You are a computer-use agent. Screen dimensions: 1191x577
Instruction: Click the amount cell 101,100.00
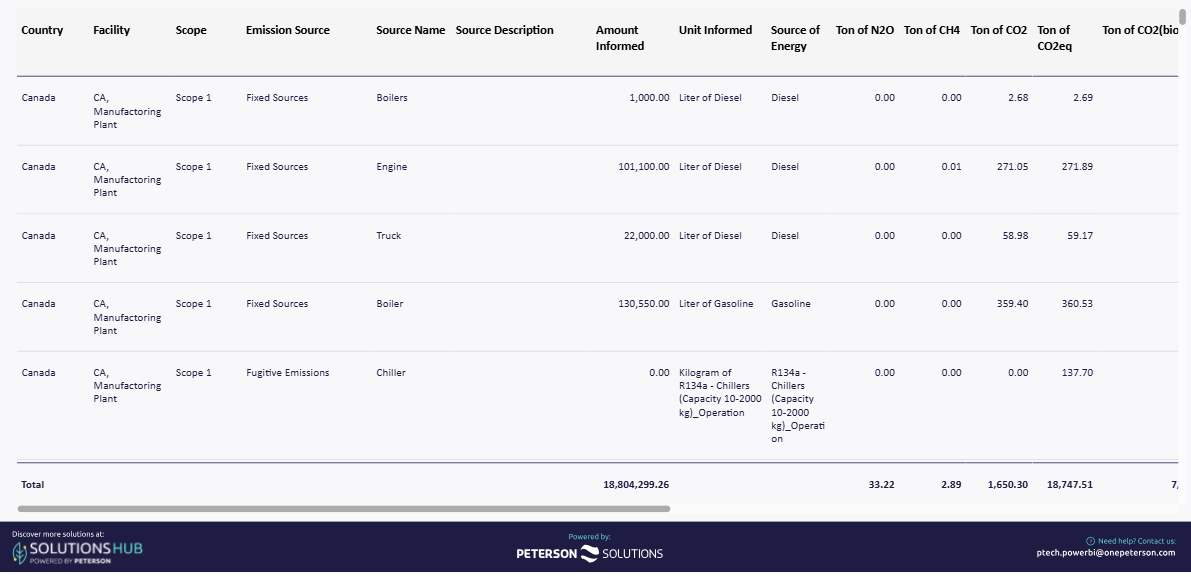644,167
